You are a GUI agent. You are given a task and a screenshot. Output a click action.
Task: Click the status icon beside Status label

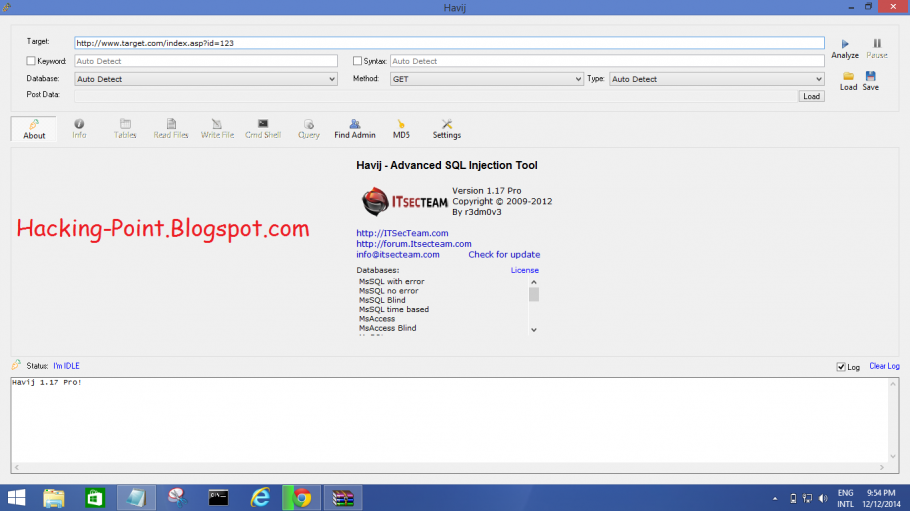click(x=16, y=365)
